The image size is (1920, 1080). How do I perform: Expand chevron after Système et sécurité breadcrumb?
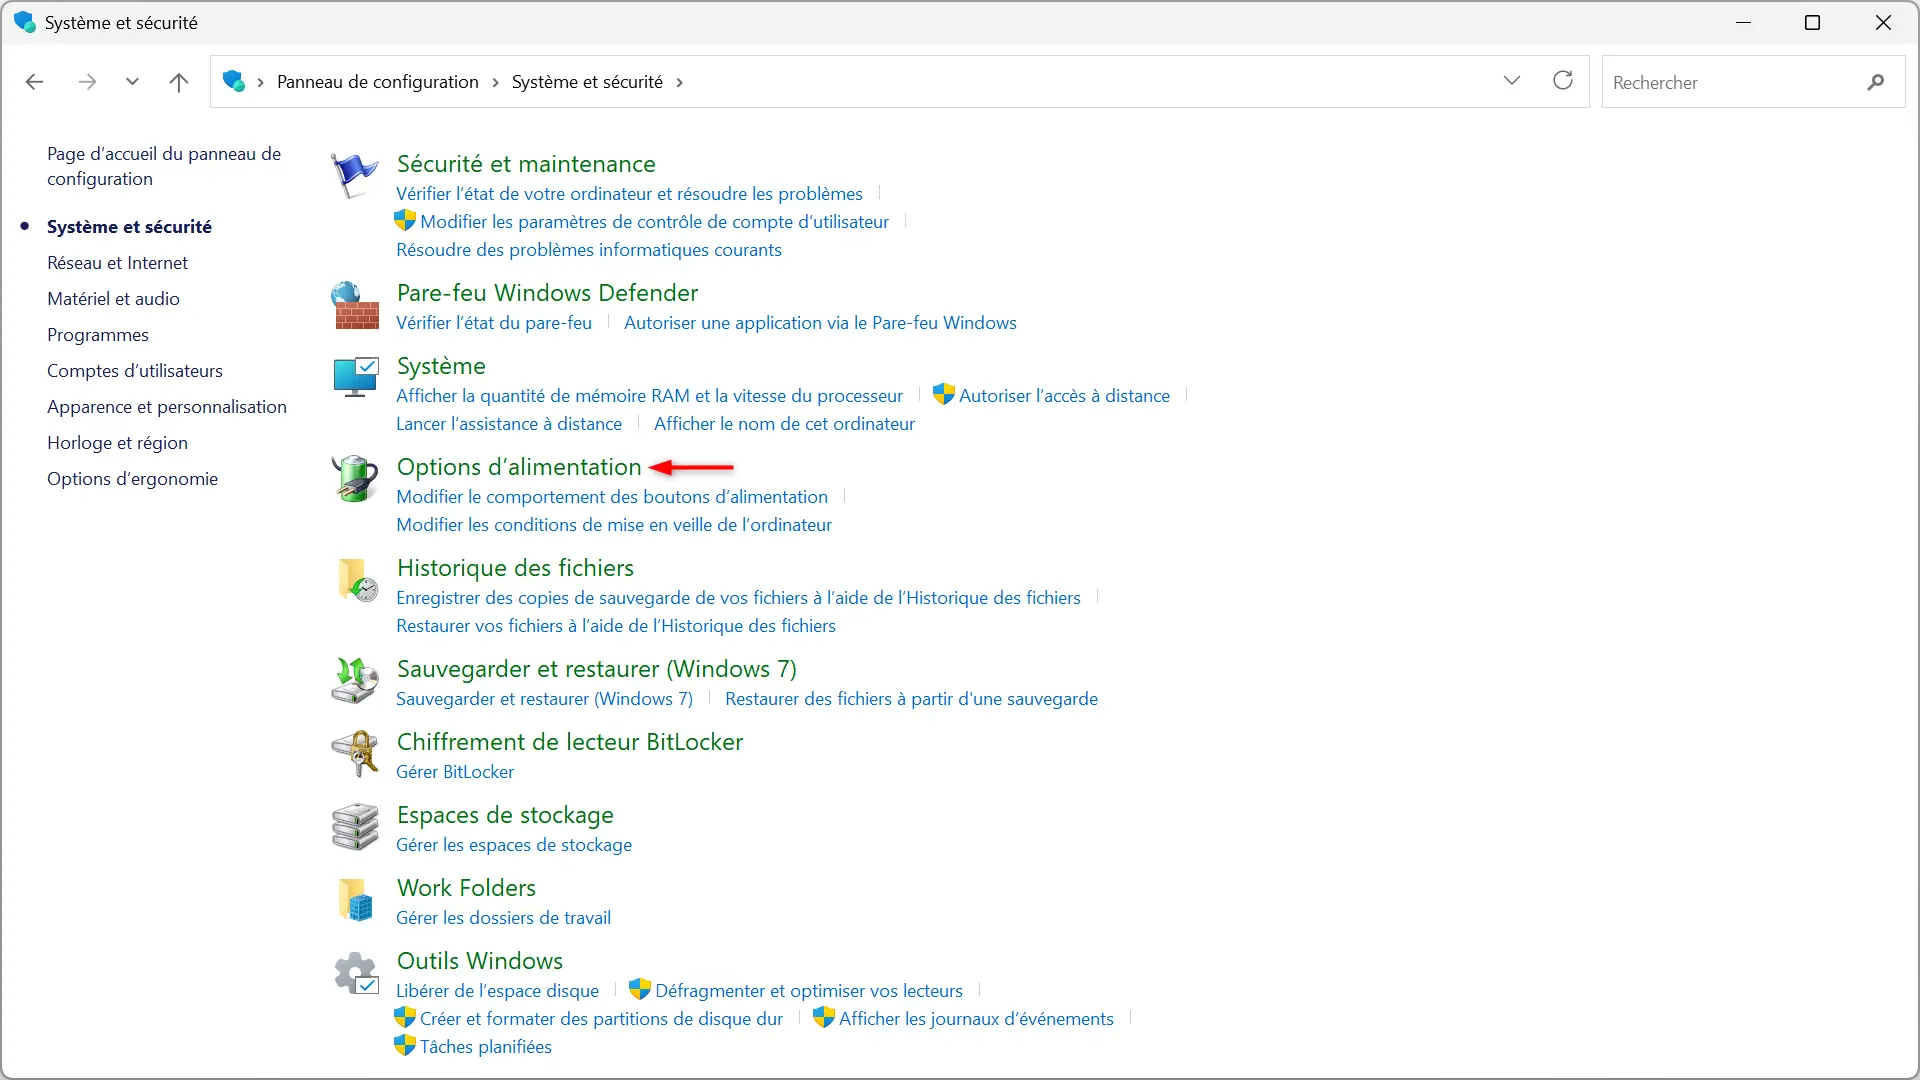(x=679, y=82)
